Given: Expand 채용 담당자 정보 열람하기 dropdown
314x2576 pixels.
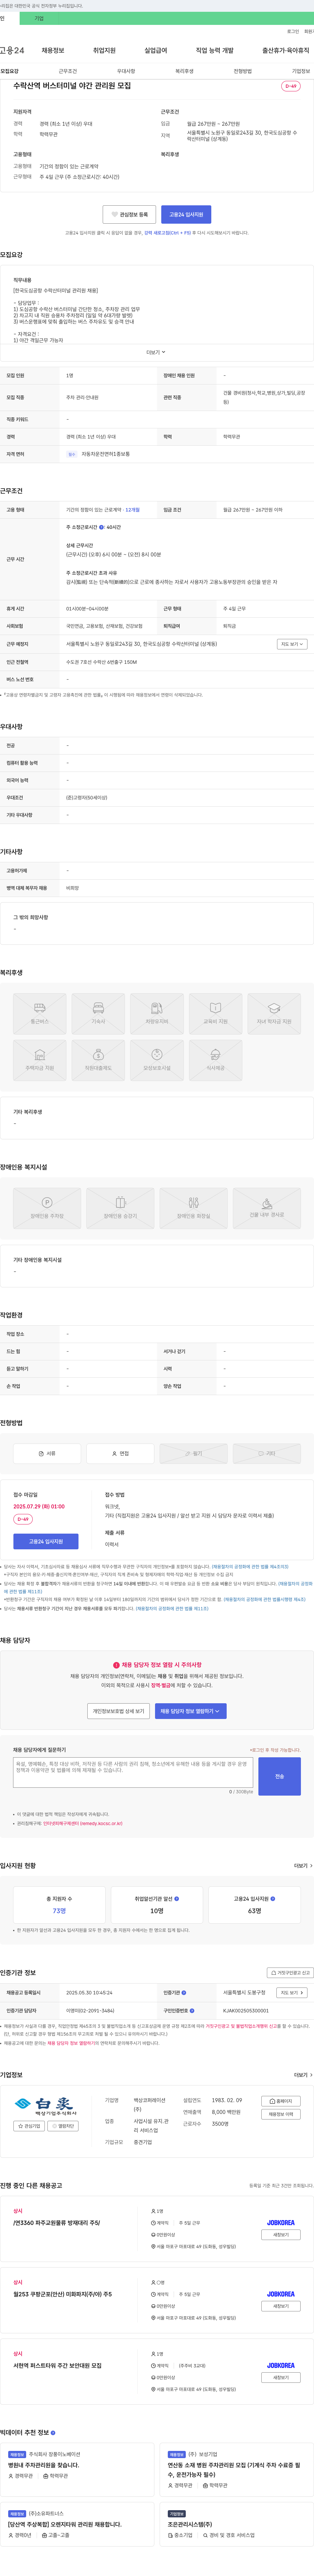Looking at the screenshot, I should pos(190,1711).
